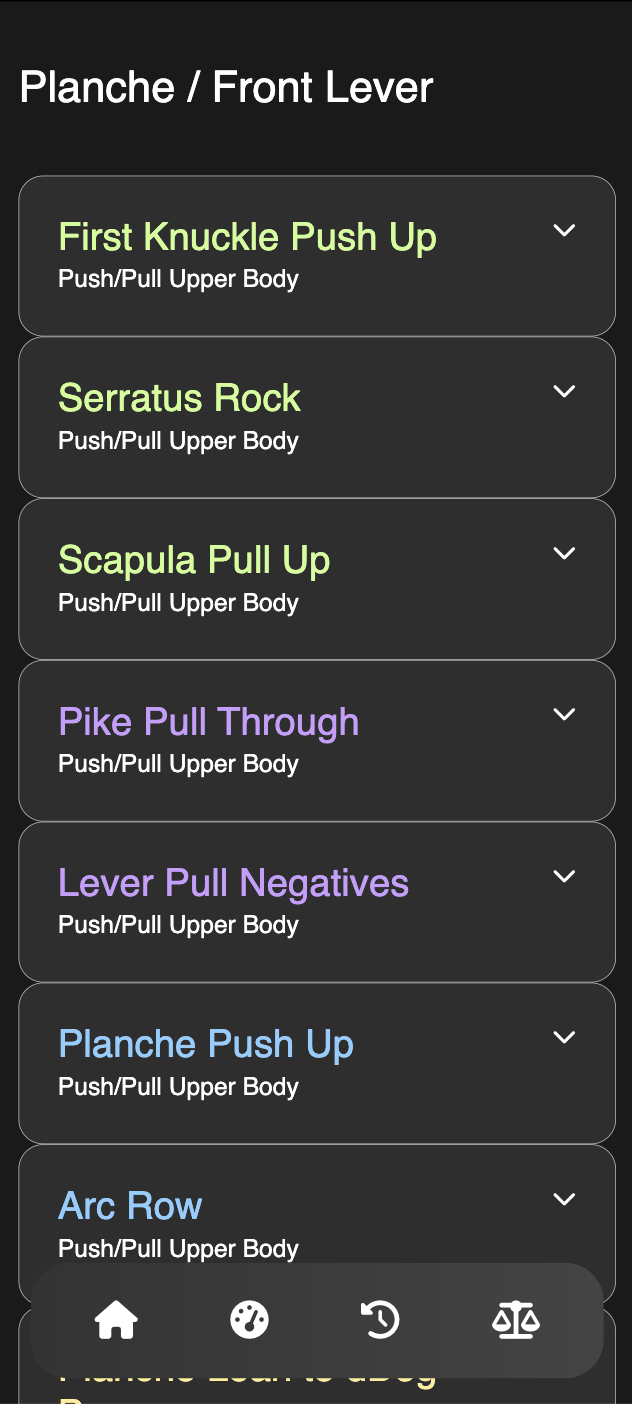This screenshot has width=632, height=1404.
Task: Click the Arc Row exercise title
Action: [130, 1206]
